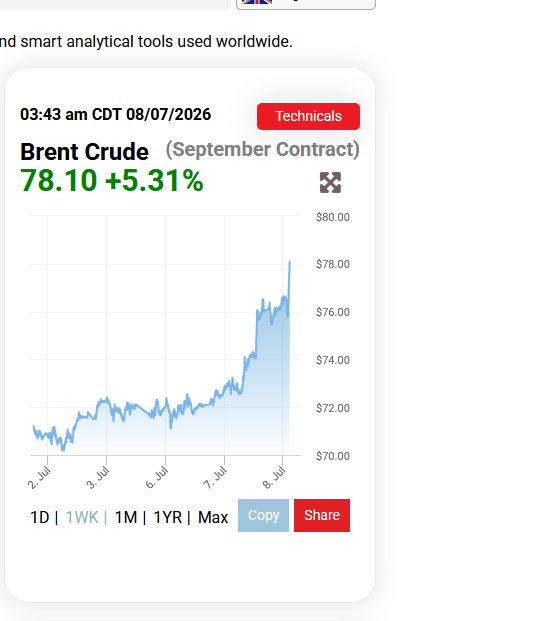Open the UK flag language selector
This screenshot has width=542, height=621.
pyautogui.click(x=306, y=4)
